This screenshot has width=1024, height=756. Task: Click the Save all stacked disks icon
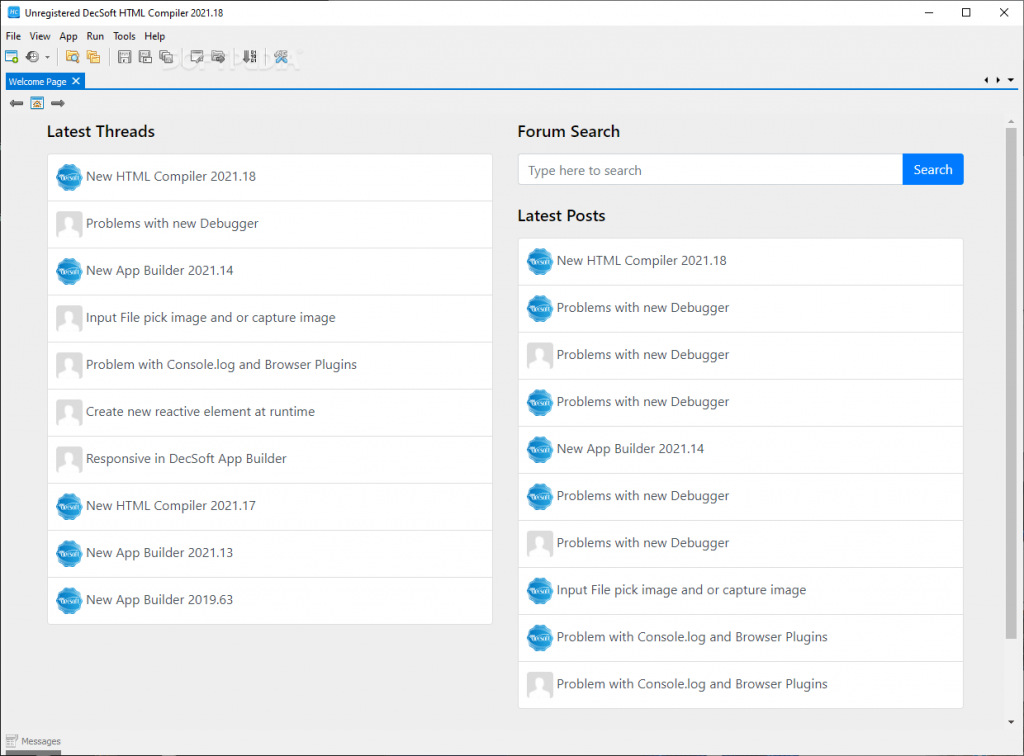(x=166, y=57)
